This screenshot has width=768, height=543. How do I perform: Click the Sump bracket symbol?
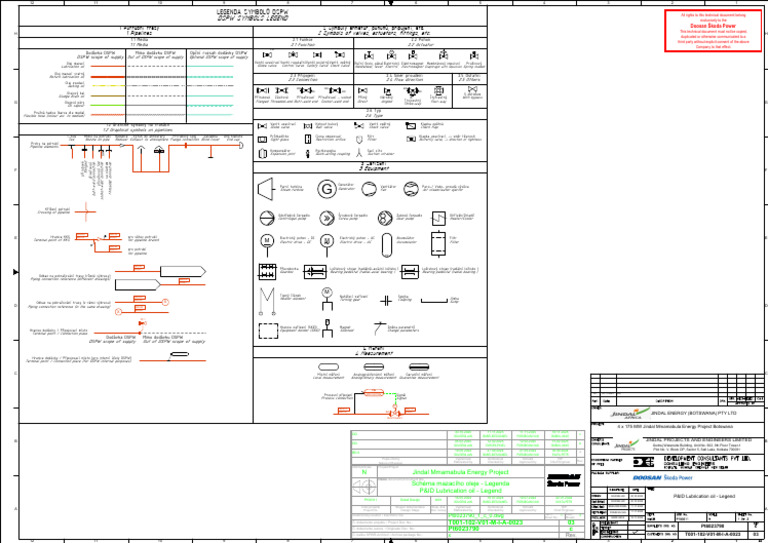point(434,300)
